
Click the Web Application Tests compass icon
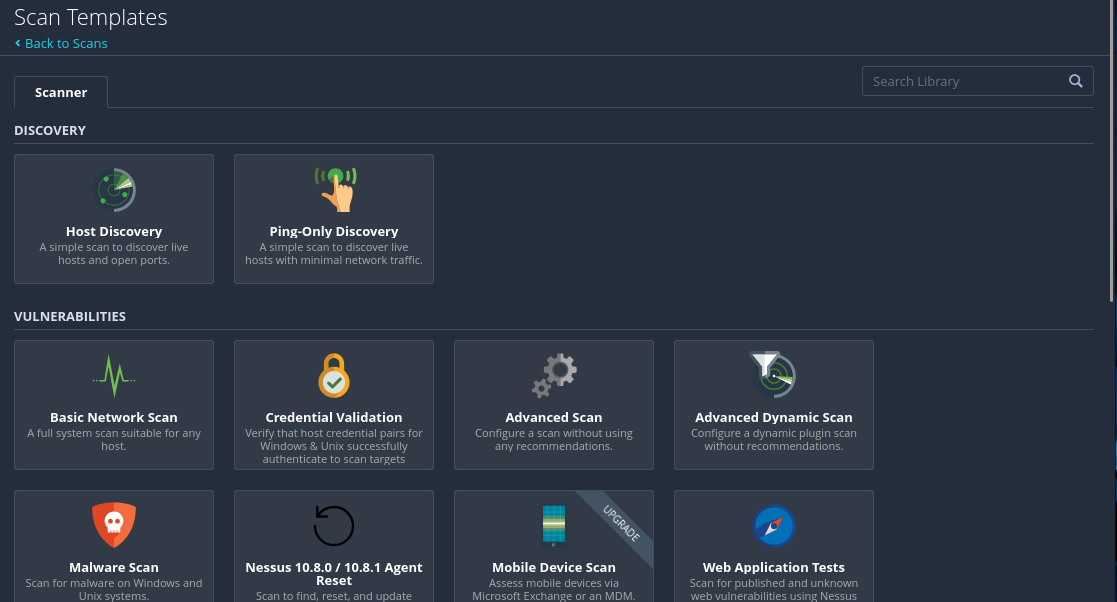[774, 526]
